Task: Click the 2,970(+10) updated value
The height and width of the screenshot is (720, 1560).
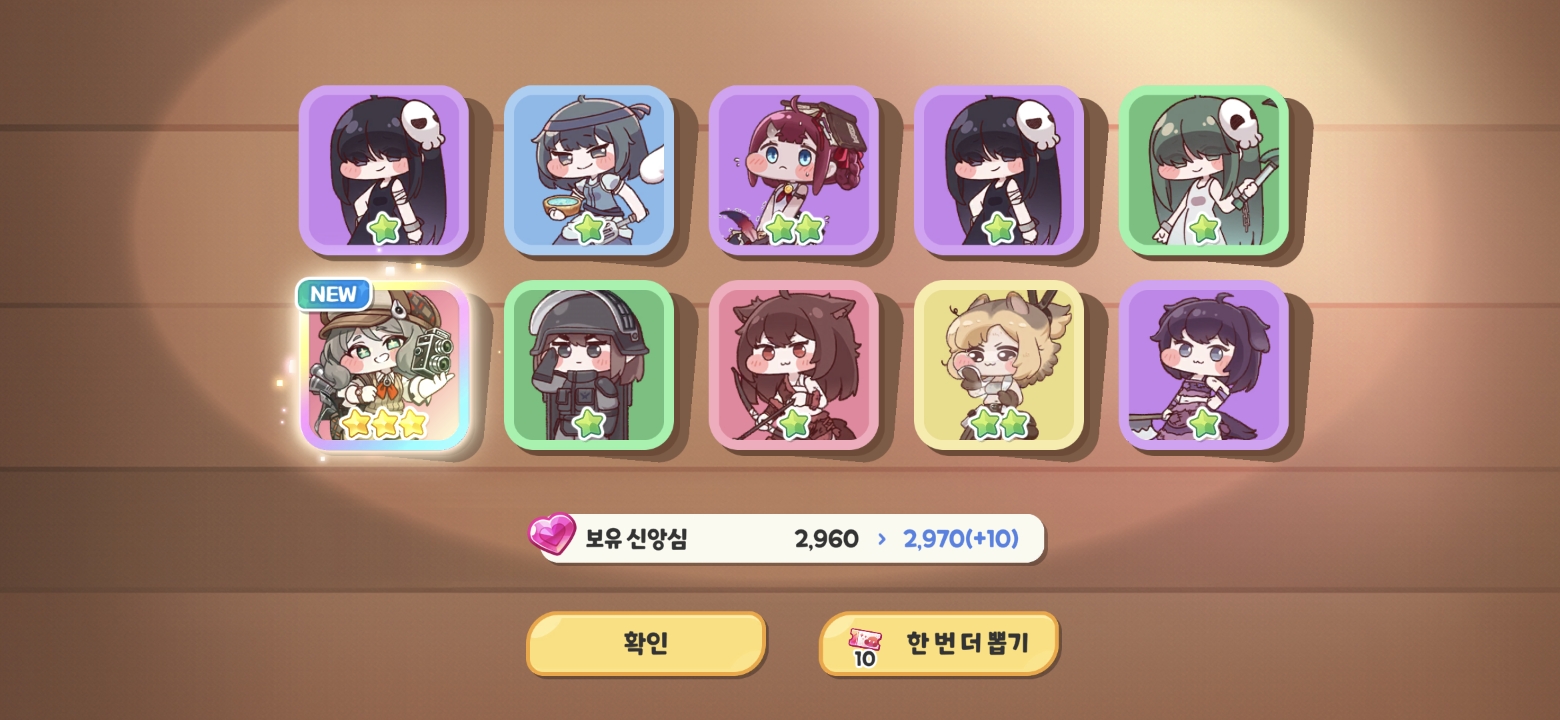Action: click(x=961, y=539)
